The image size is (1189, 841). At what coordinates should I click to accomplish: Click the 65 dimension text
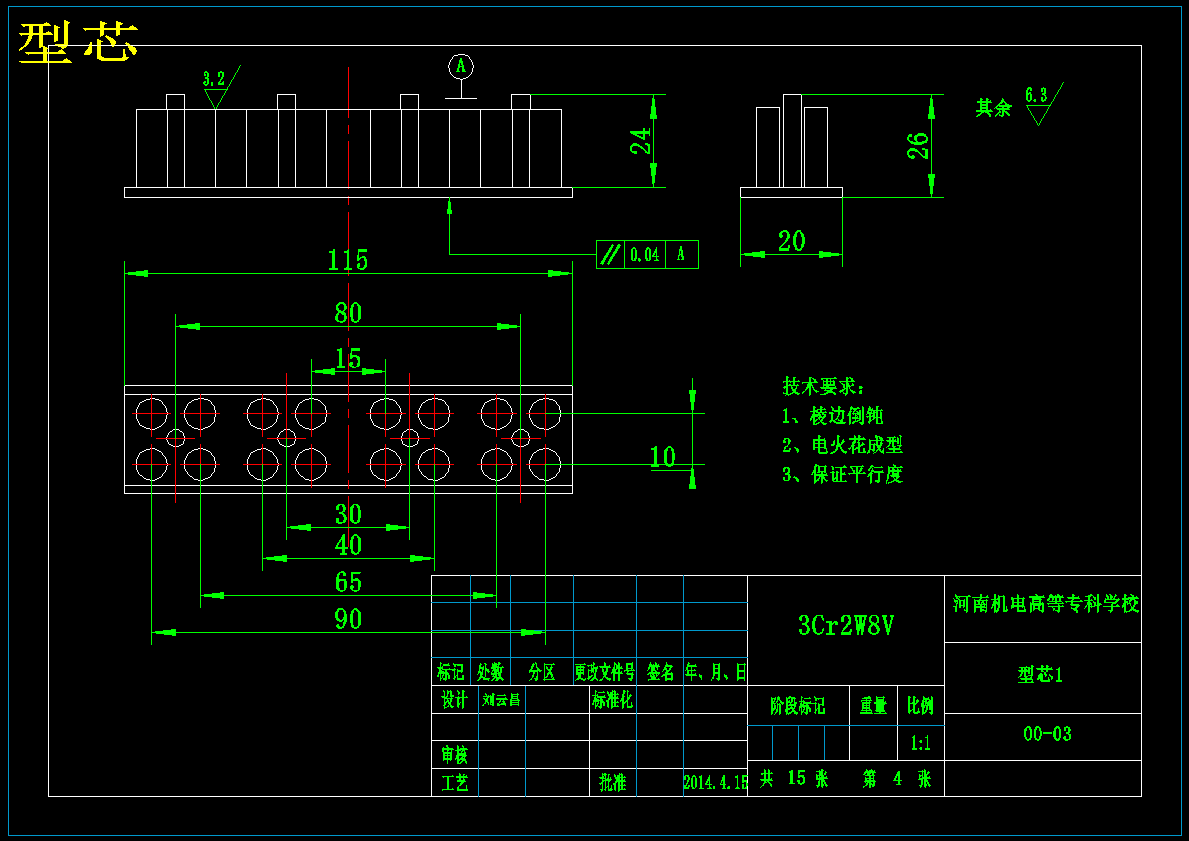tap(348, 582)
